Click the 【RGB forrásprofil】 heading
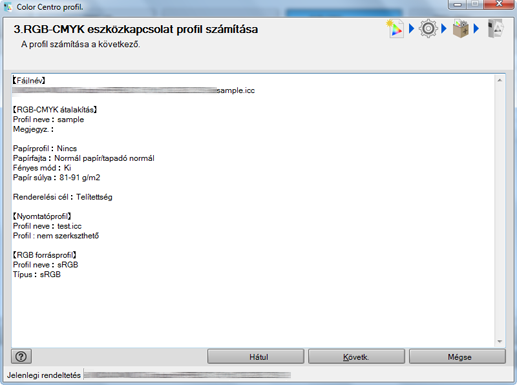The image size is (517, 385). coord(45,255)
